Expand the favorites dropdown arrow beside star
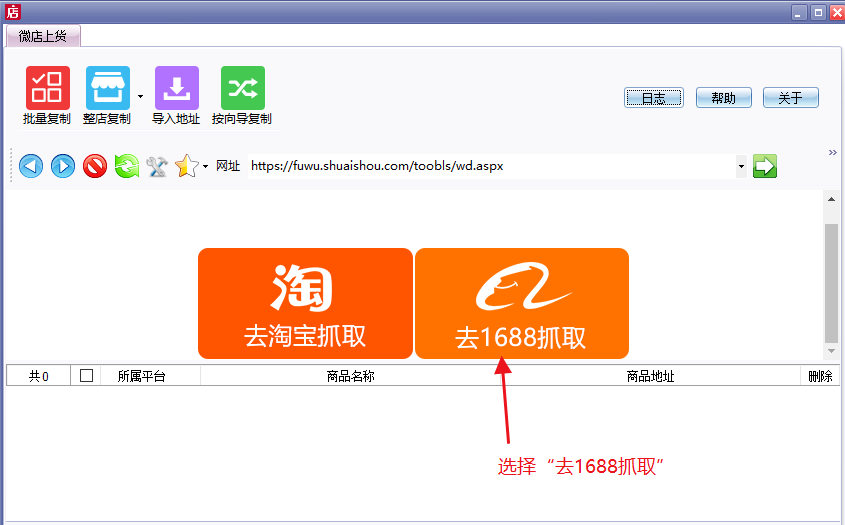 205,167
